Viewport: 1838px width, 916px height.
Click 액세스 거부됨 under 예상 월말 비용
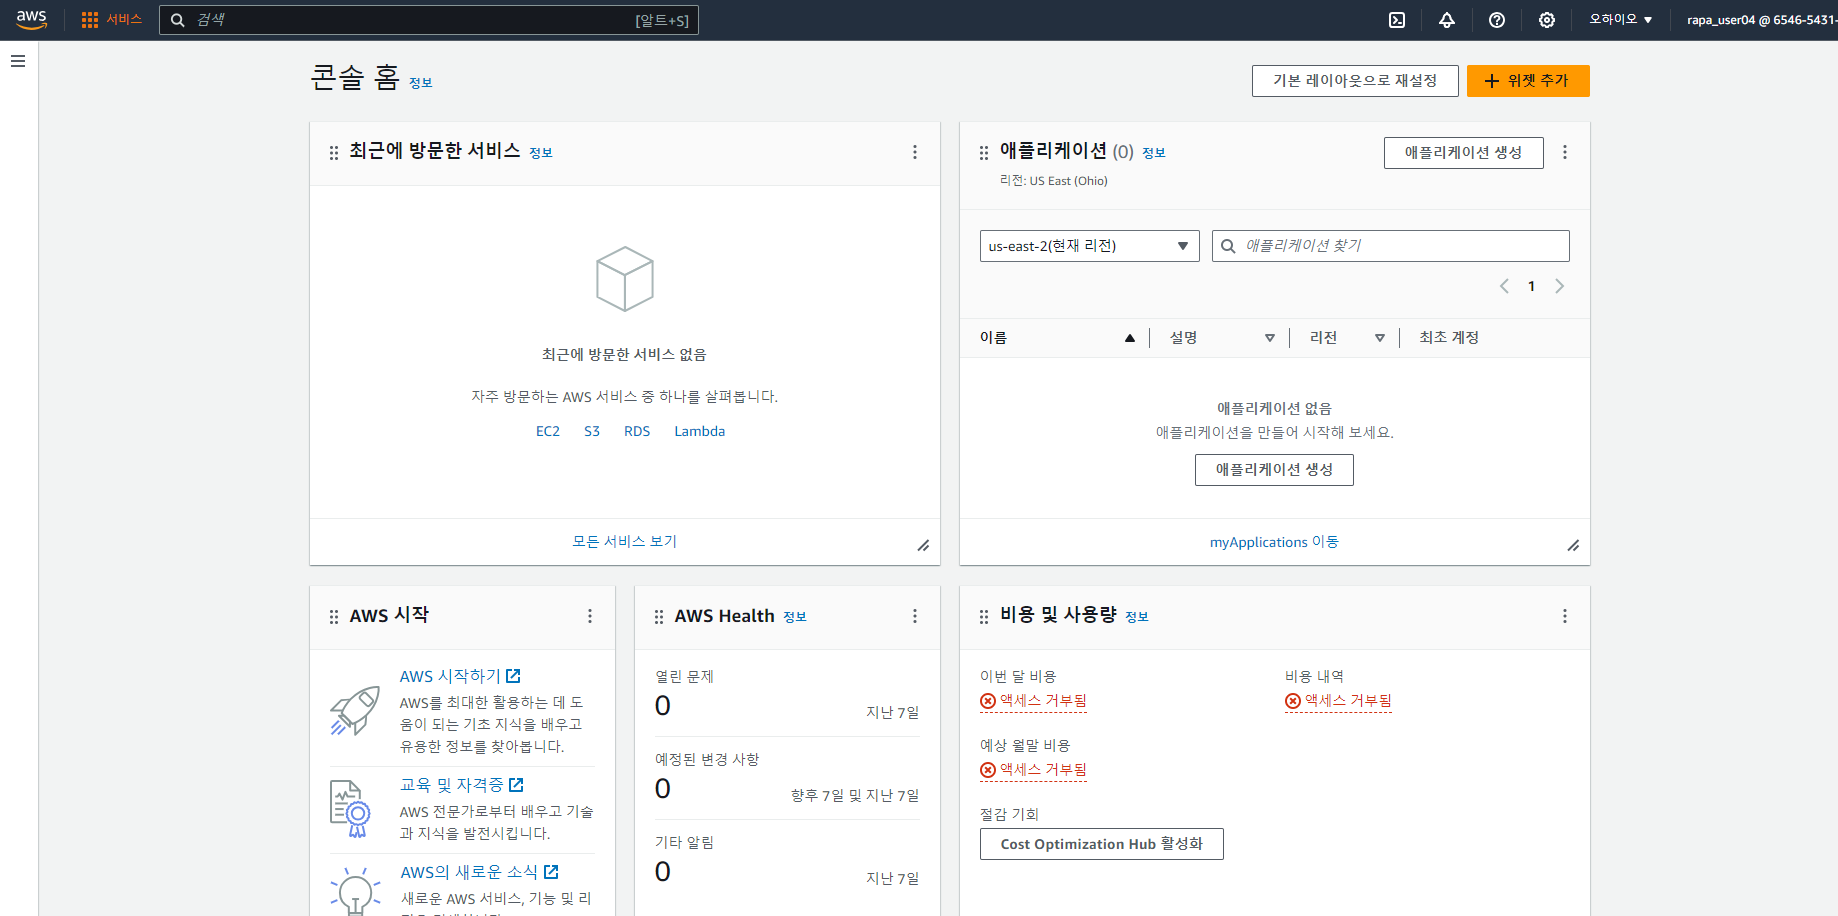(1034, 770)
